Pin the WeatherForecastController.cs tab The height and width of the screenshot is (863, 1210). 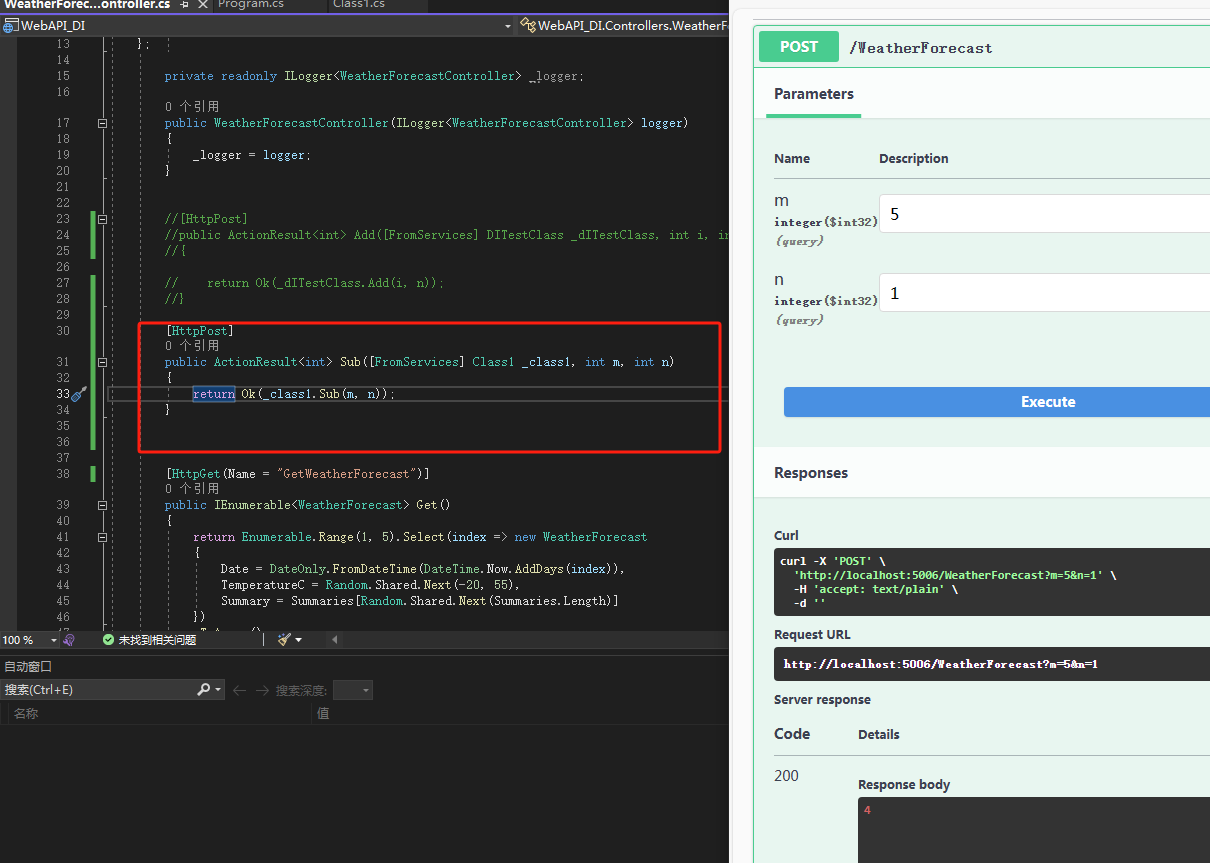184,5
